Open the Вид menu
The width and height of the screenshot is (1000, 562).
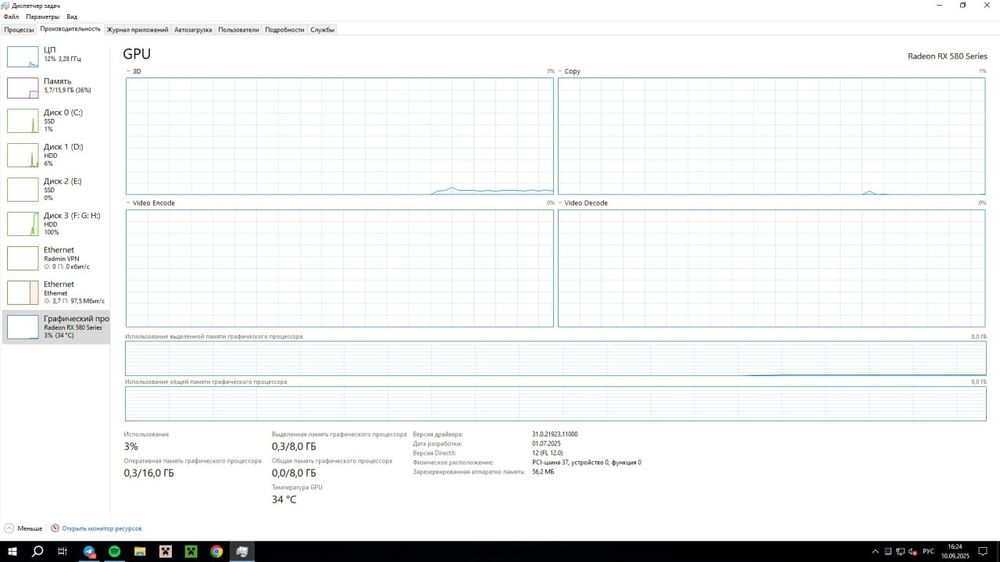pyautogui.click(x=71, y=17)
